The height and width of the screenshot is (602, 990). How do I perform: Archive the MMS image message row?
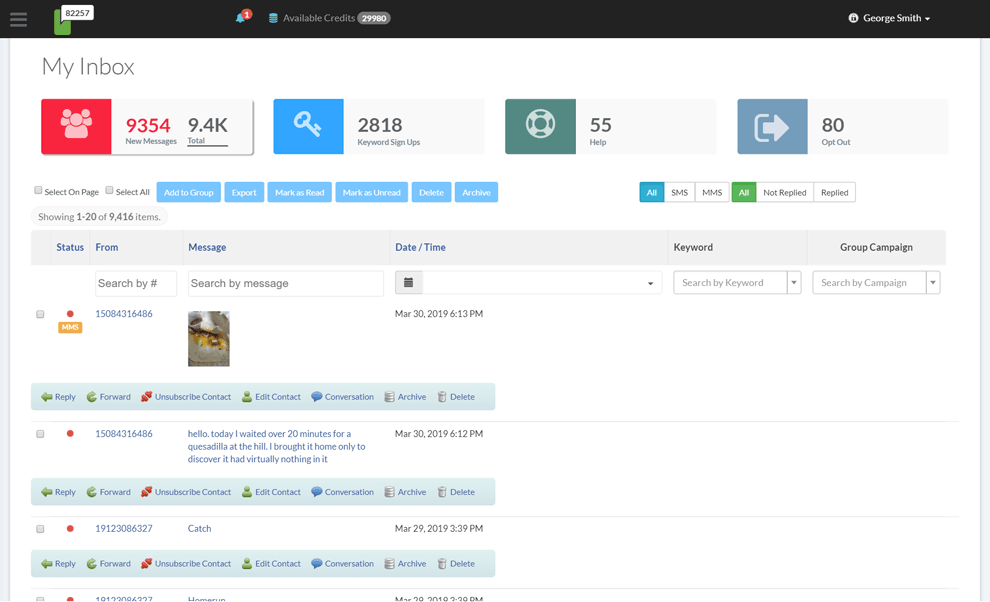point(405,397)
